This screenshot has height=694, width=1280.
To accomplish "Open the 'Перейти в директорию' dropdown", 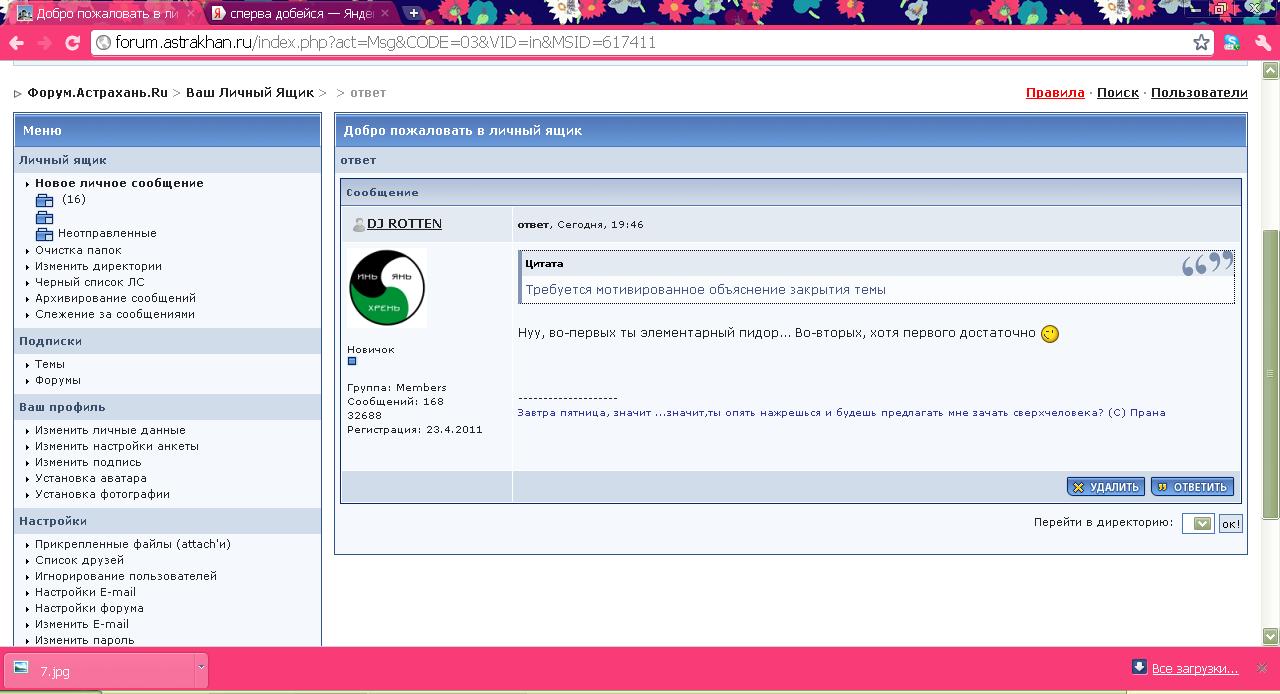I will (1198, 523).
